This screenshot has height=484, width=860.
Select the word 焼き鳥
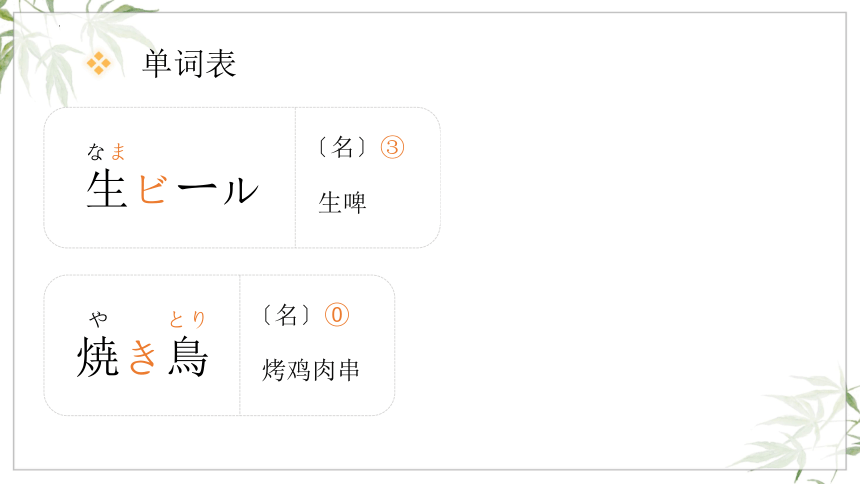[x=143, y=357]
